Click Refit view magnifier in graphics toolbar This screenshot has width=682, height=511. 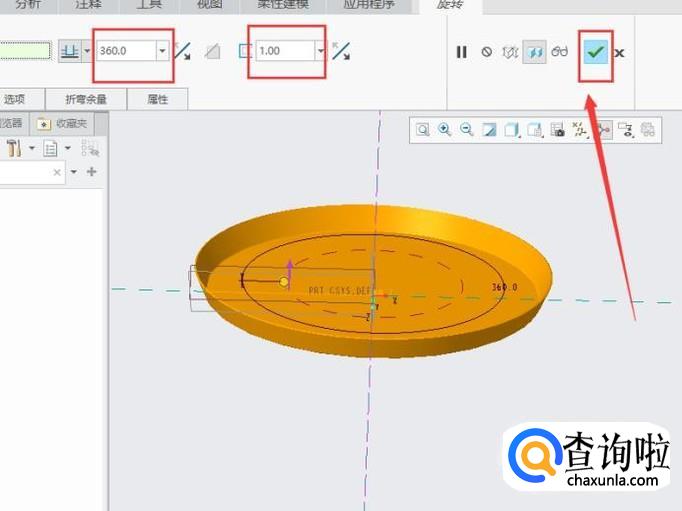[x=422, y=130]
